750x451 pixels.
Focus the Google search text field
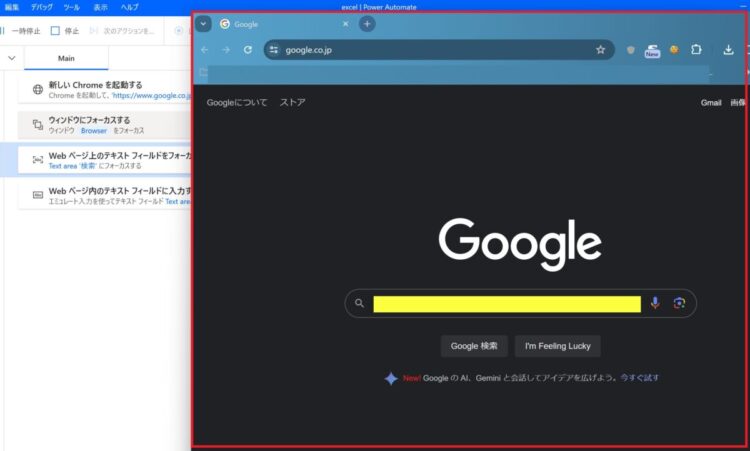click(x=507, y=304)
